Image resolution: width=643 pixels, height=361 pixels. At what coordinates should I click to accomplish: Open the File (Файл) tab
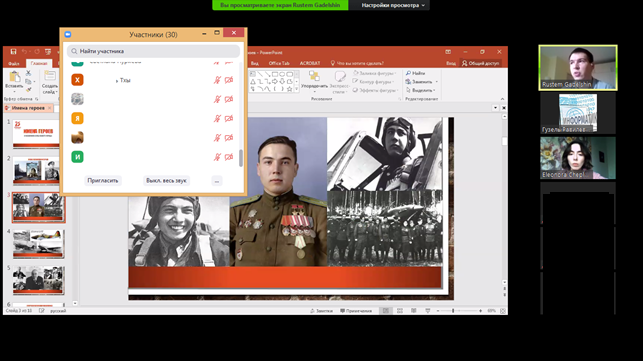pyautogui.click(x=14, y=64)
